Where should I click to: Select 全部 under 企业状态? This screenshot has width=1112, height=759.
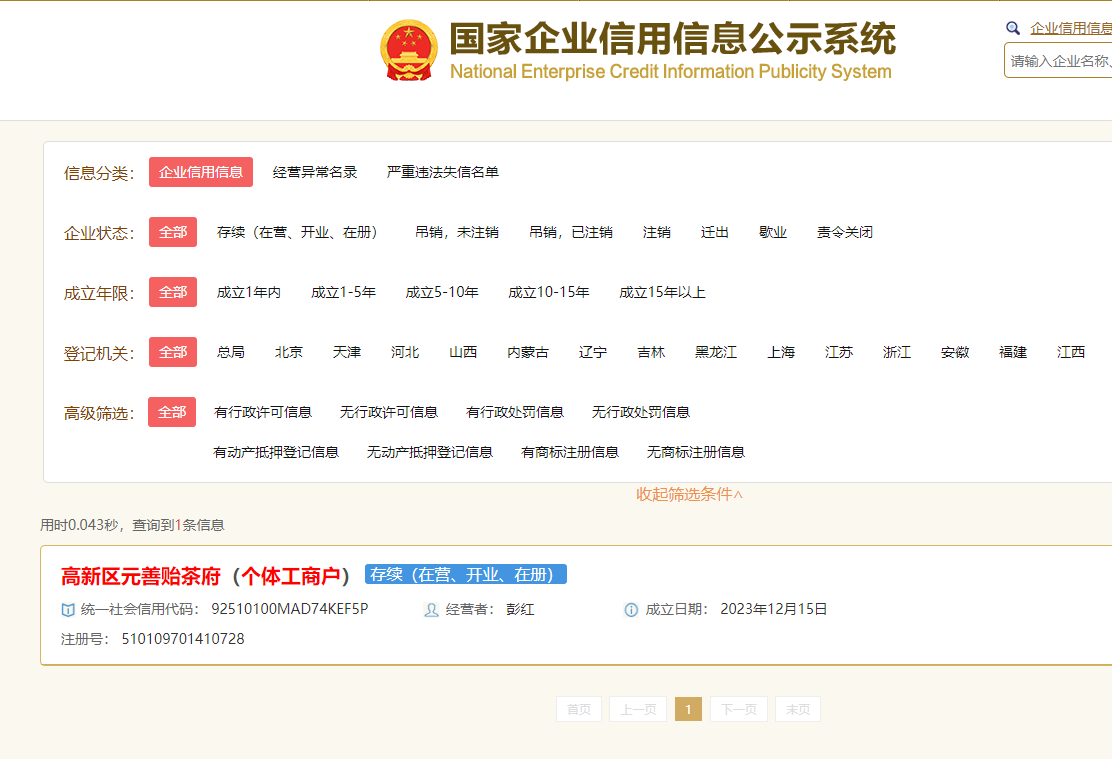point(173,232)
